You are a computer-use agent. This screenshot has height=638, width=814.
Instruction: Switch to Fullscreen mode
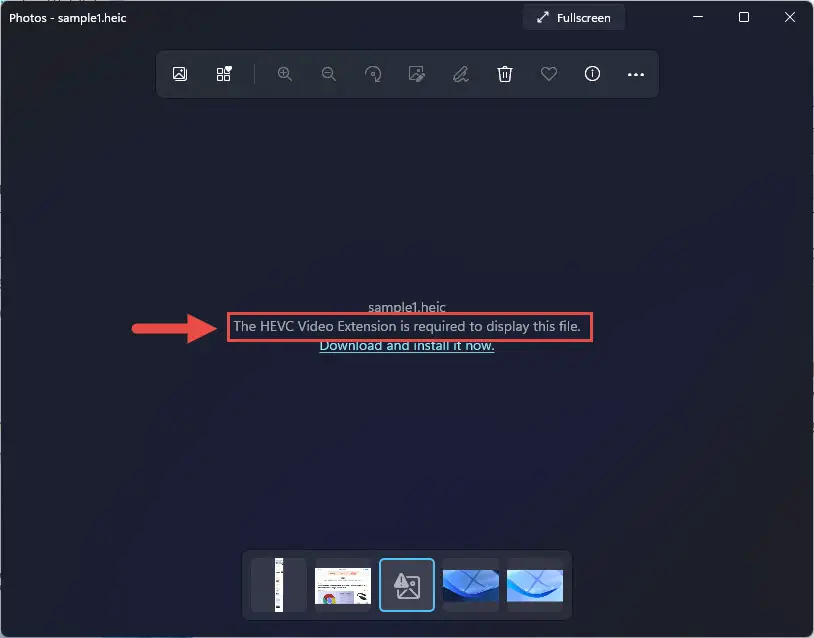tap(574, 18)
